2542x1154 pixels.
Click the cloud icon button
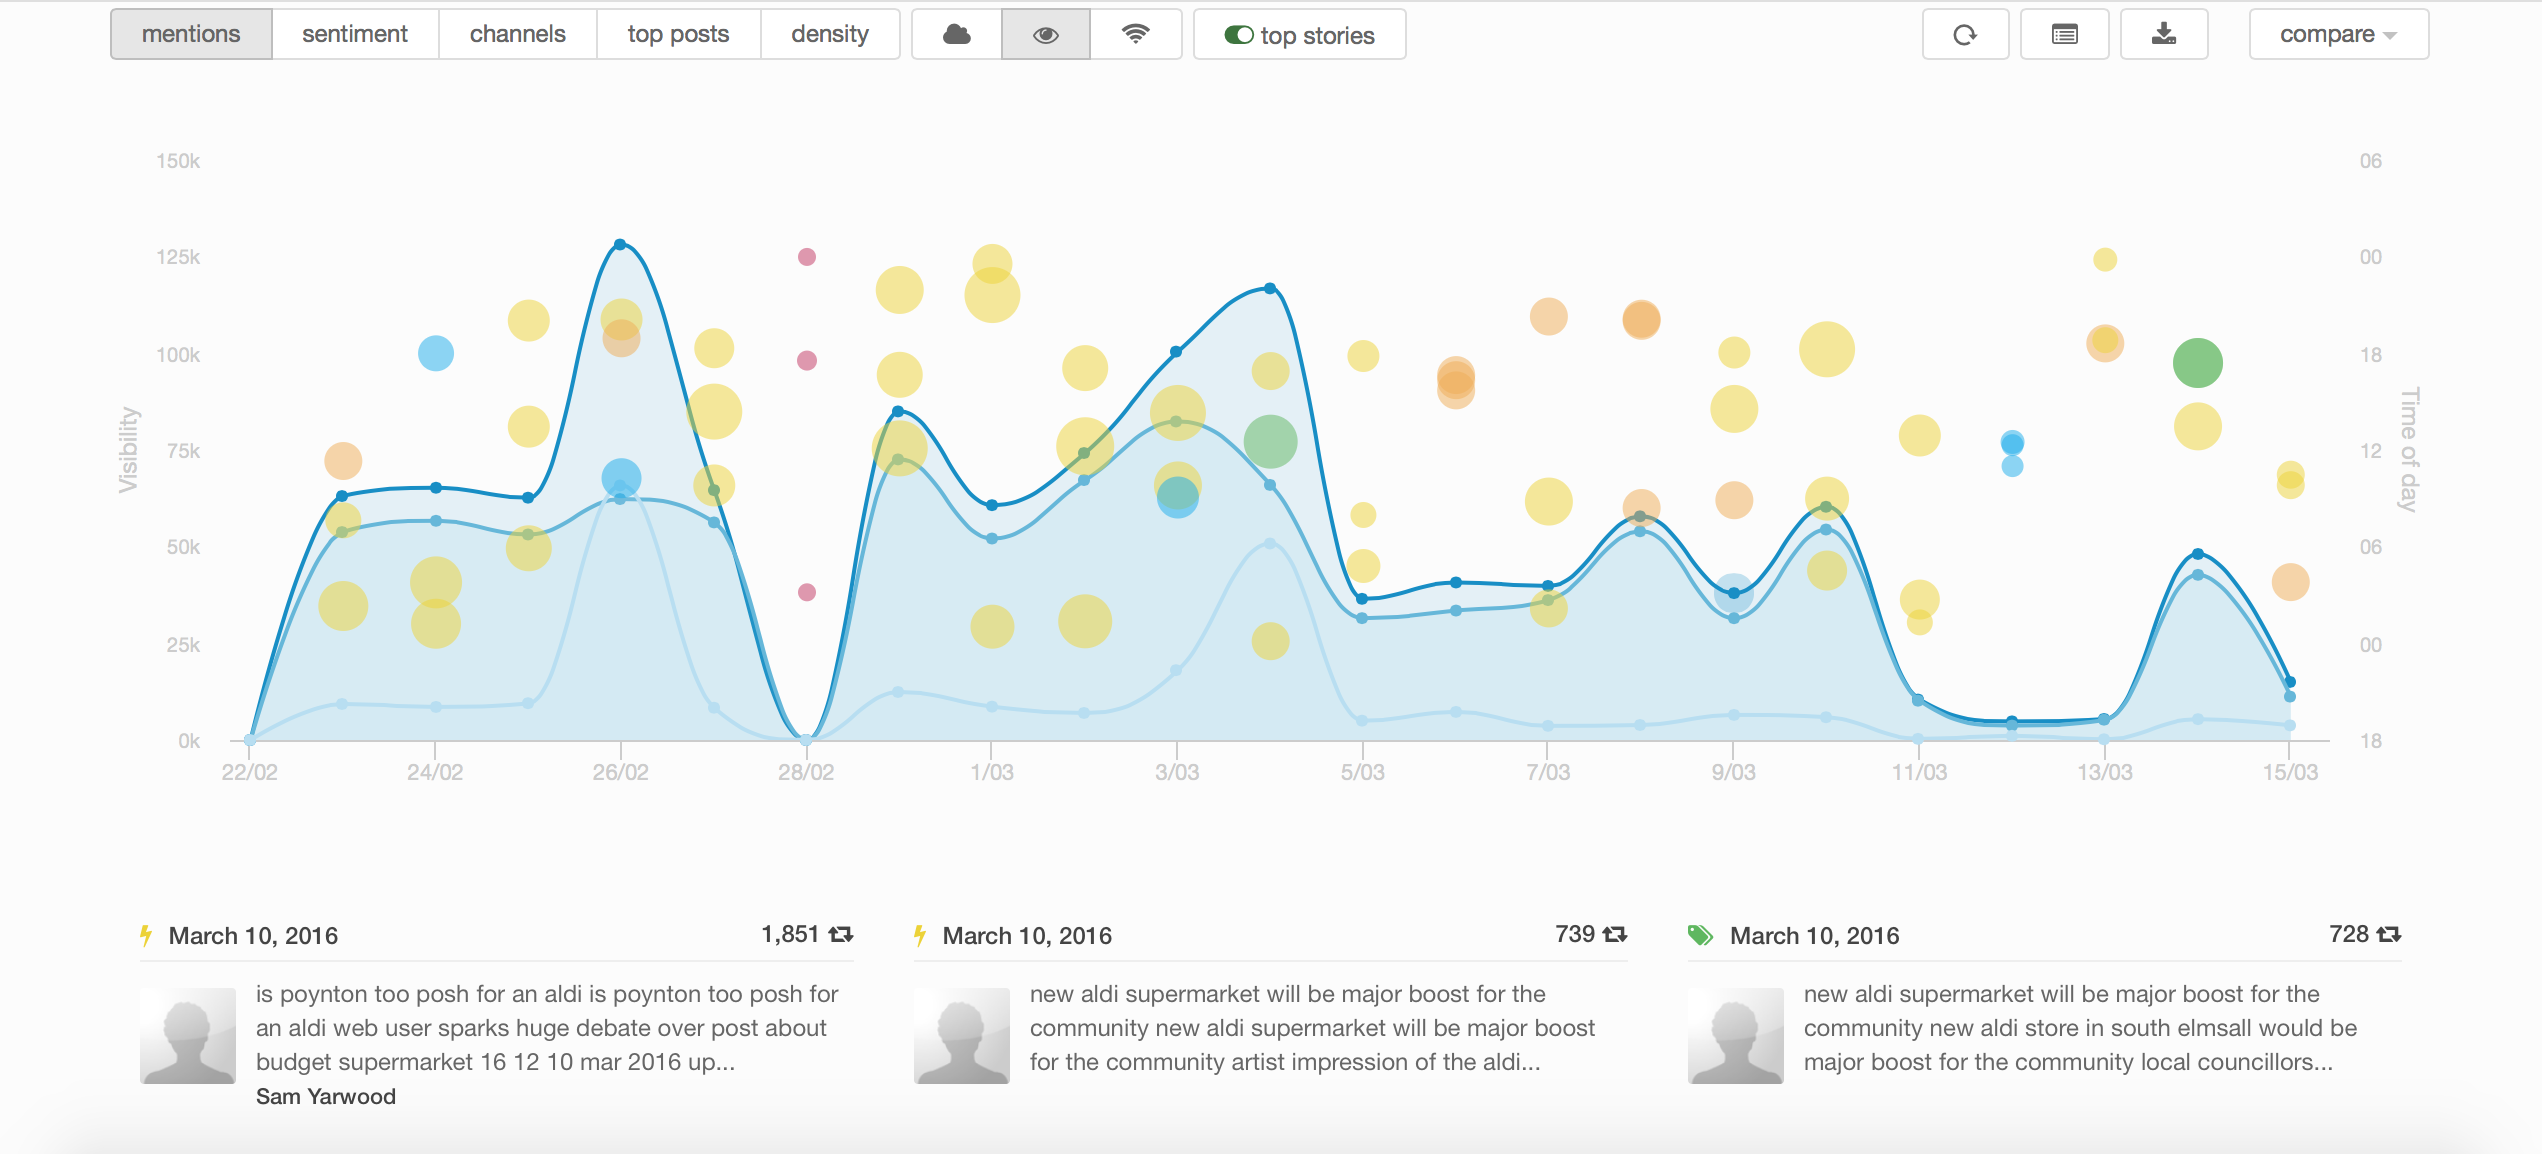tap(956, 35)
